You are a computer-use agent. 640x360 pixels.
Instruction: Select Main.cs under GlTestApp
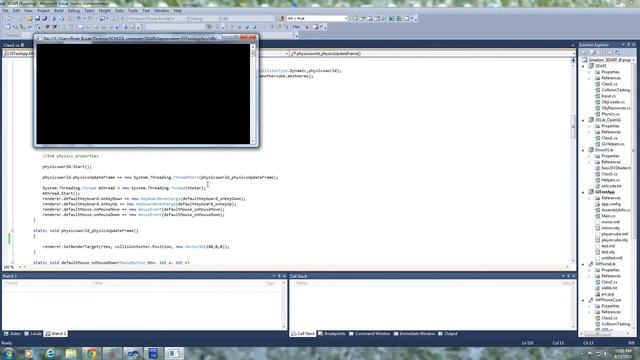pyautogui.click(x=608, y=216)
